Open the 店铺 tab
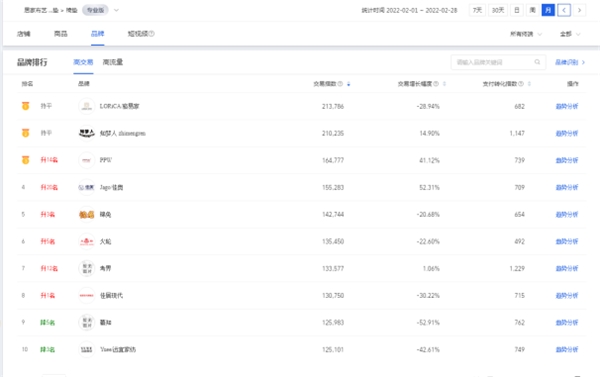600x377 pixels. pos(24,34)
